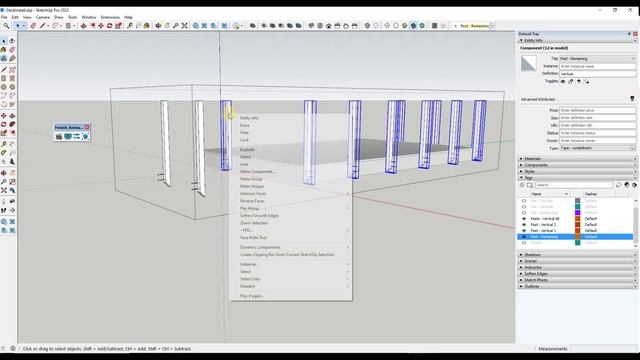Click the status bar info circle icon
Screen dimensions: 640x360
(x=13, y=349)
